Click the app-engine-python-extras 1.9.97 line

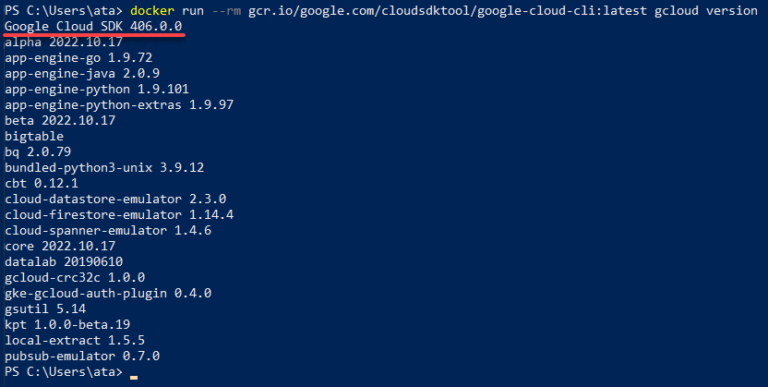pyautogui.click(x=119, y=105)
